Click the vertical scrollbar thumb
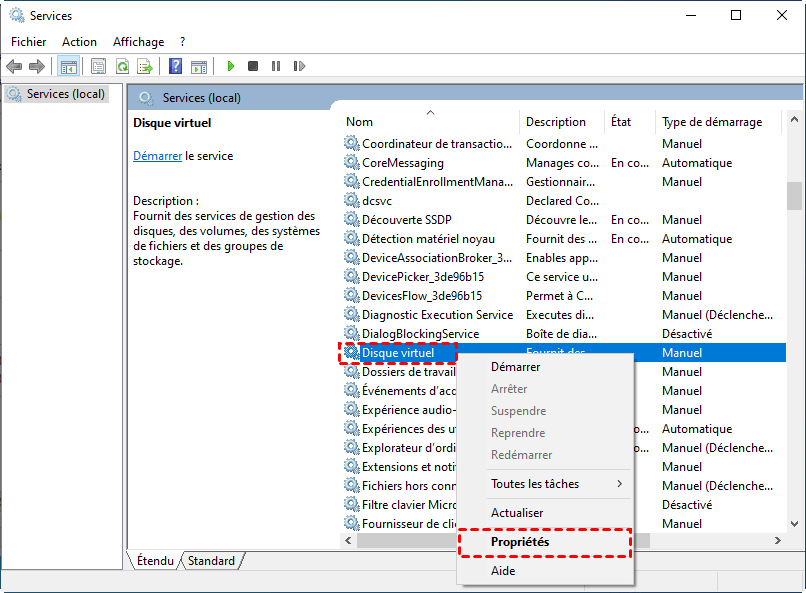806x593 pixels. [794, 196]
